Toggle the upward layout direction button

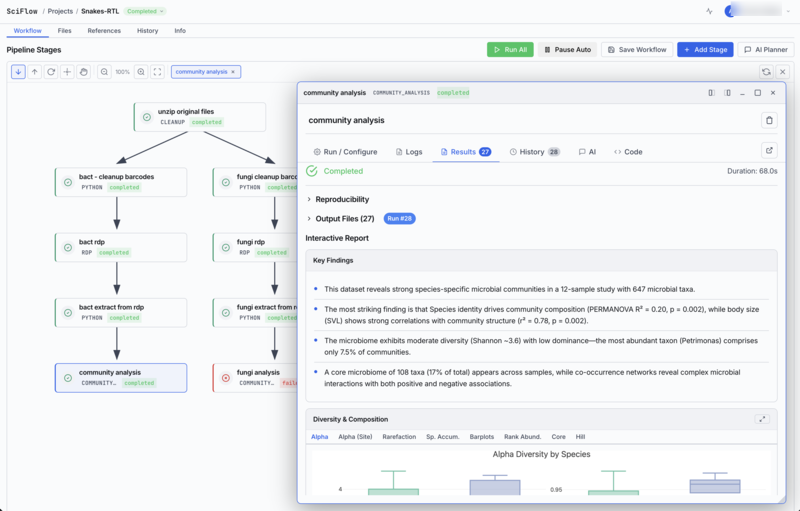tap(35, 72)
